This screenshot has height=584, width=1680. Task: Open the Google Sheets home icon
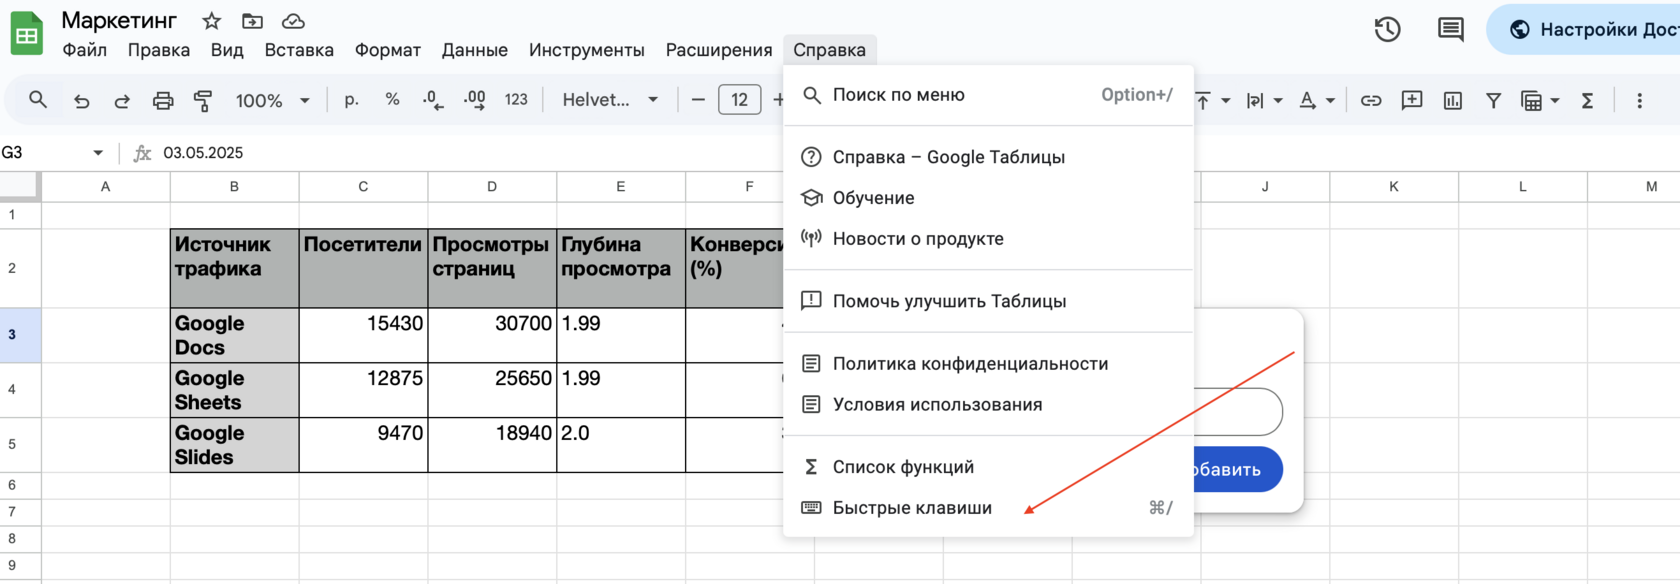(26, 33)
